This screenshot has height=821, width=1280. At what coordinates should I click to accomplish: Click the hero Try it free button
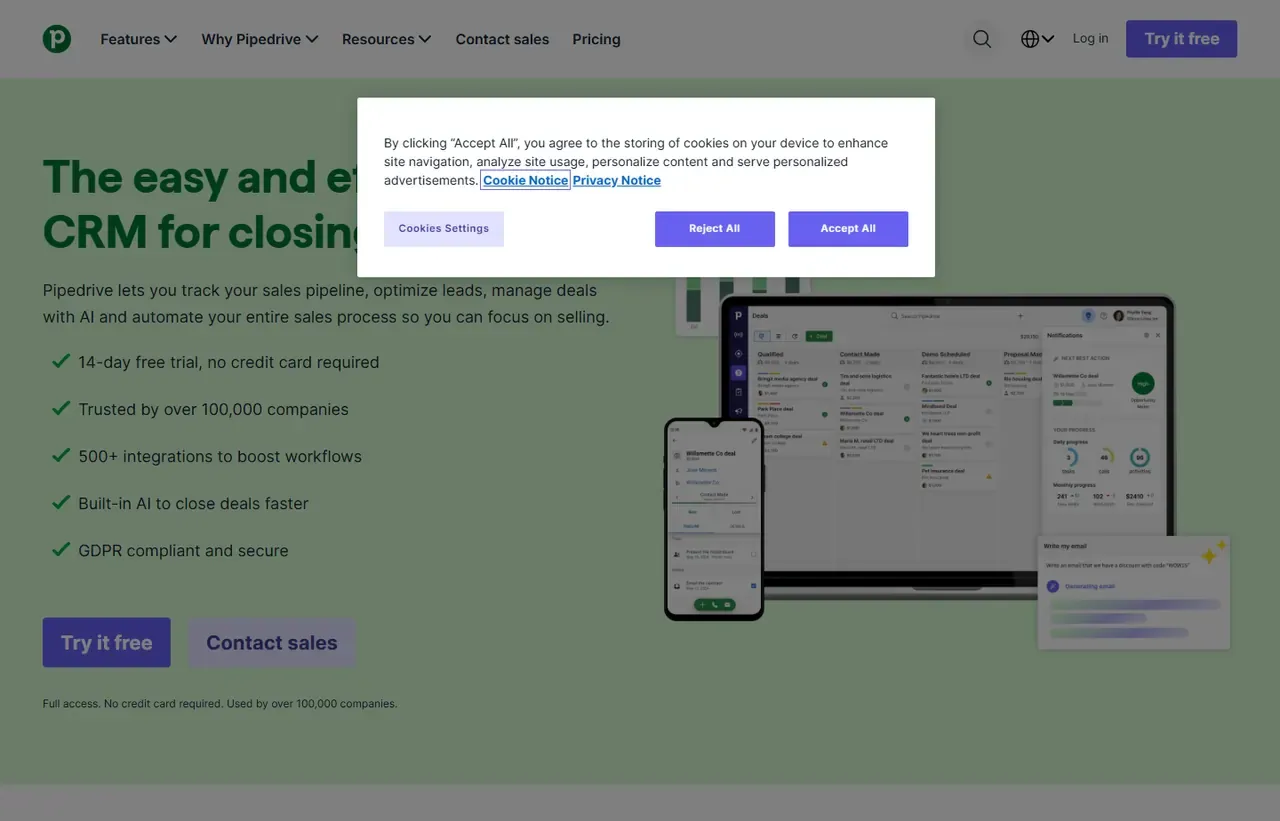click(107, 642)
